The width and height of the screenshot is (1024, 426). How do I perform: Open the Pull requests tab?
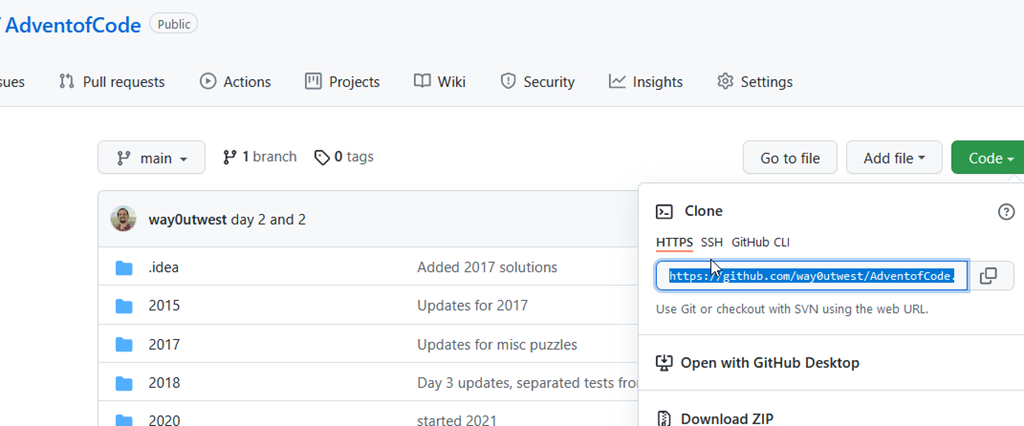click(112, 82)
